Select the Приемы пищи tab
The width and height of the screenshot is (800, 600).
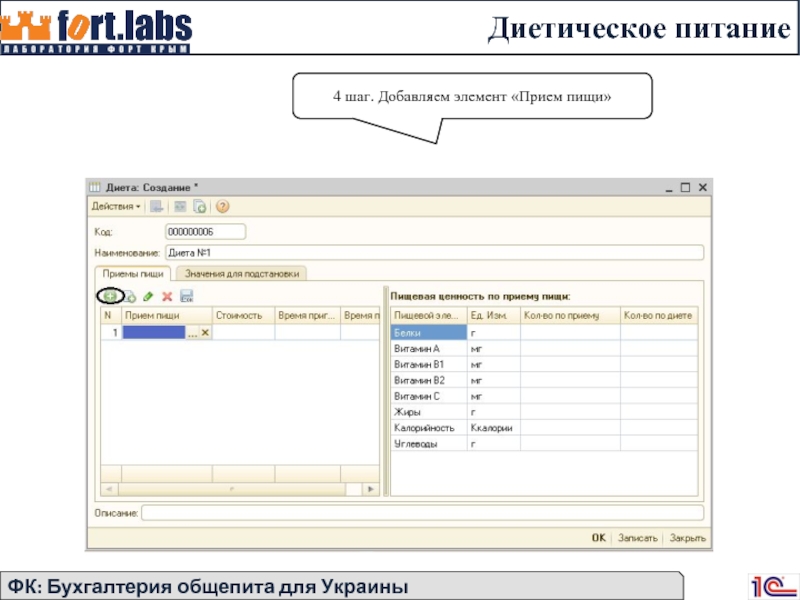click(x=132, y=273)
